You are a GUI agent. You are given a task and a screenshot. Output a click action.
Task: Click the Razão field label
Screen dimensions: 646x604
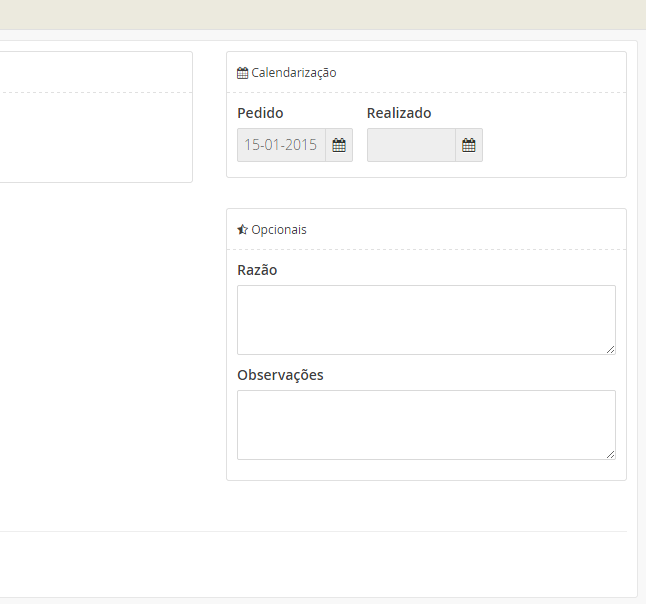257,270
